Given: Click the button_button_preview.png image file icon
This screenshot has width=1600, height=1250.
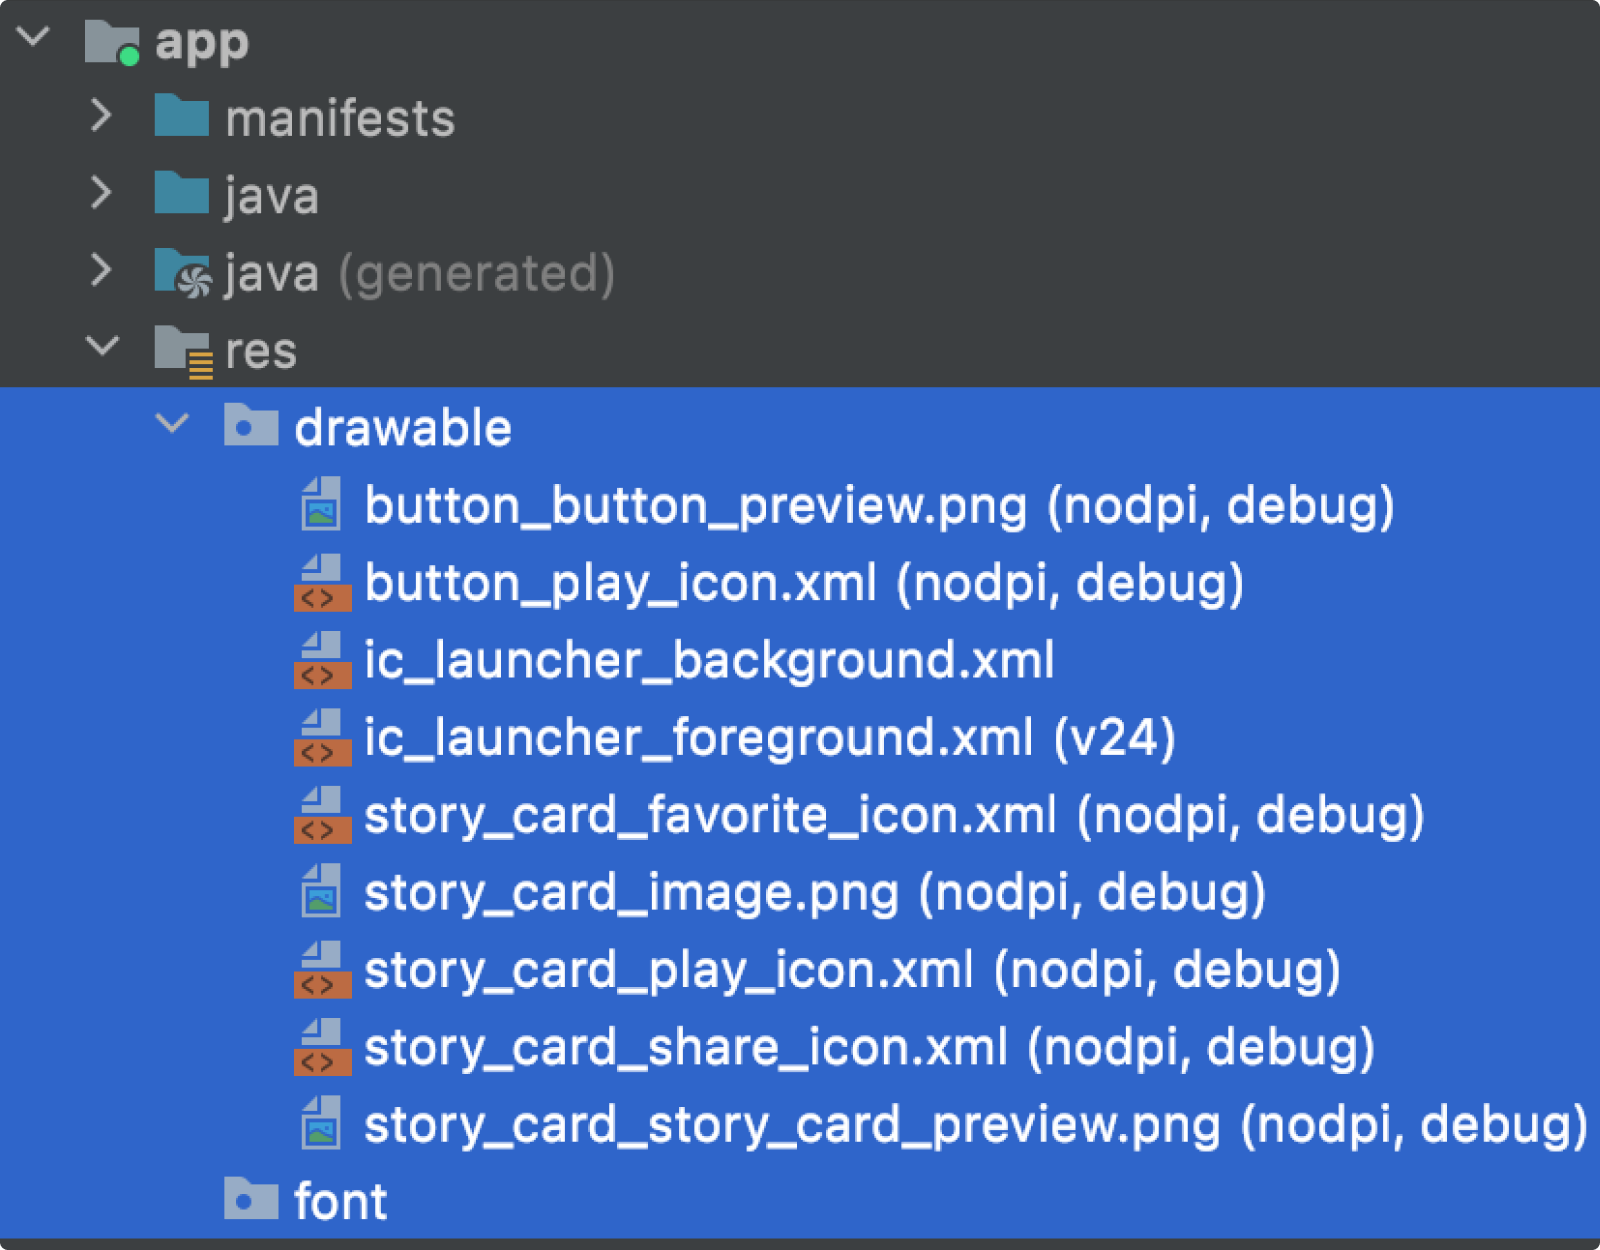Looking at the screenshot, I should 321,503.
